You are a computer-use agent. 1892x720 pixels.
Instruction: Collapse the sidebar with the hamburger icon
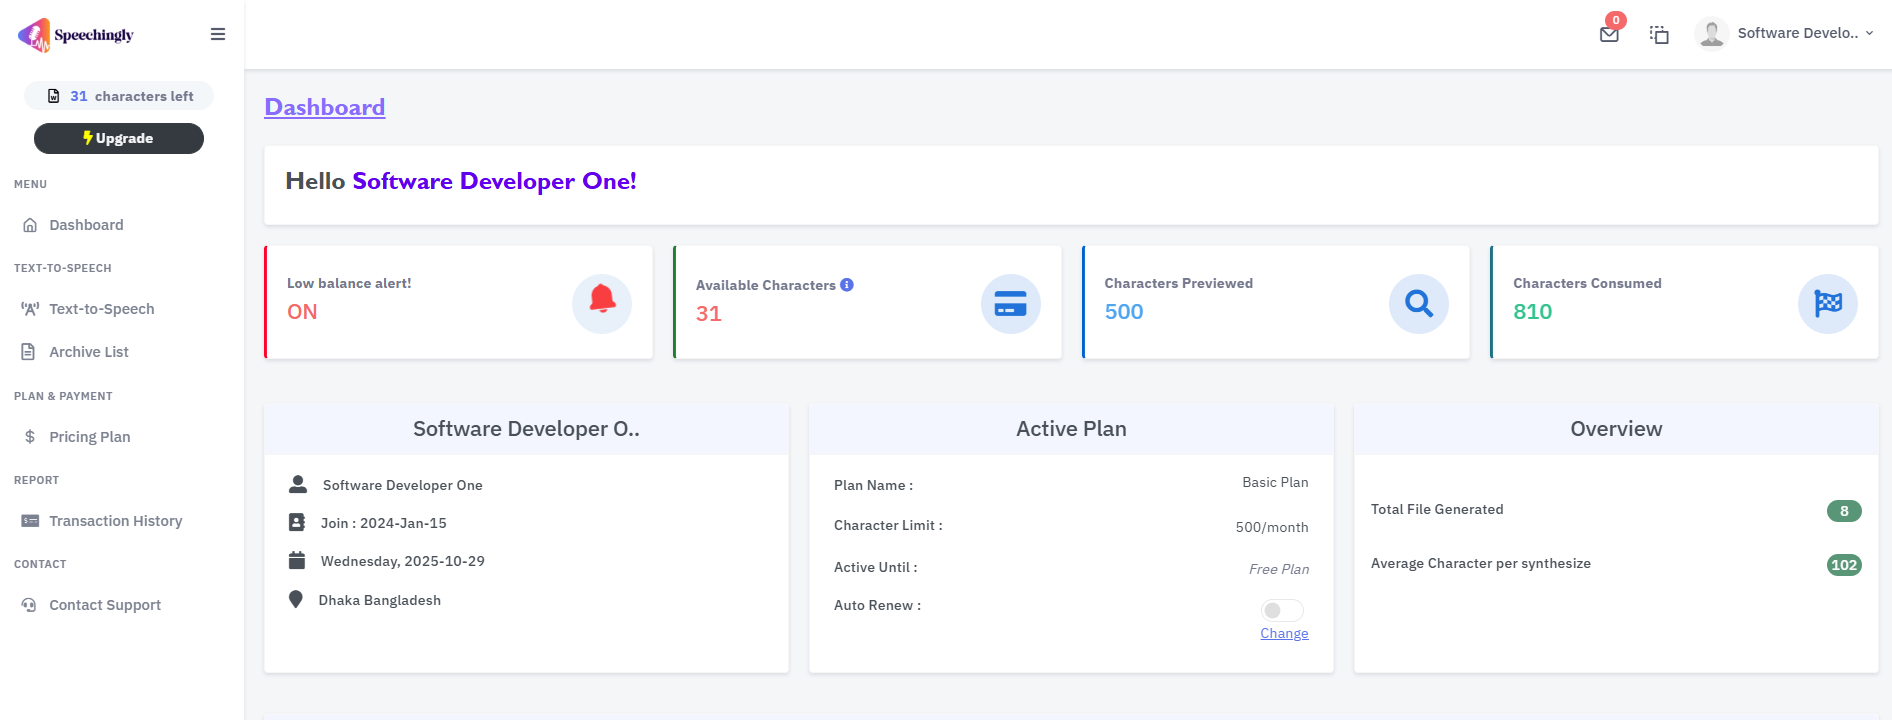pos(218,34)
